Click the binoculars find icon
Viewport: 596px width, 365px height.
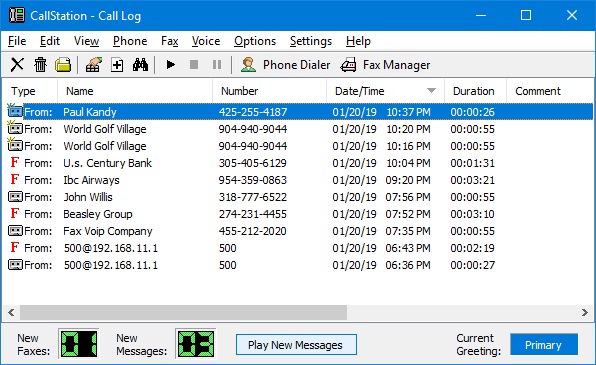click(x=140, y=65)
